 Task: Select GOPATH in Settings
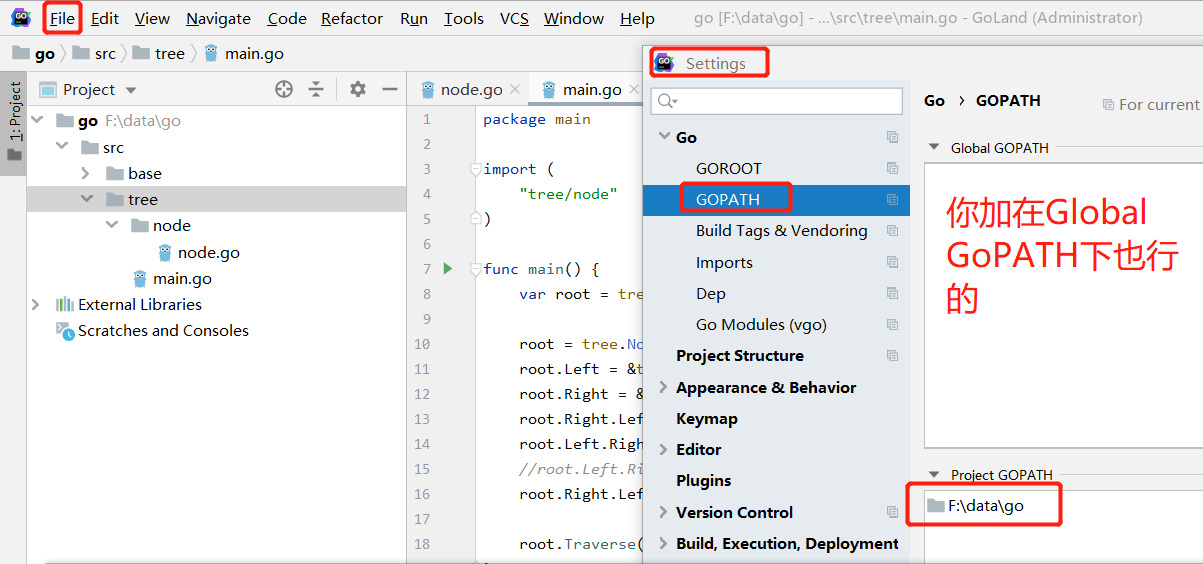coord(728,199)
